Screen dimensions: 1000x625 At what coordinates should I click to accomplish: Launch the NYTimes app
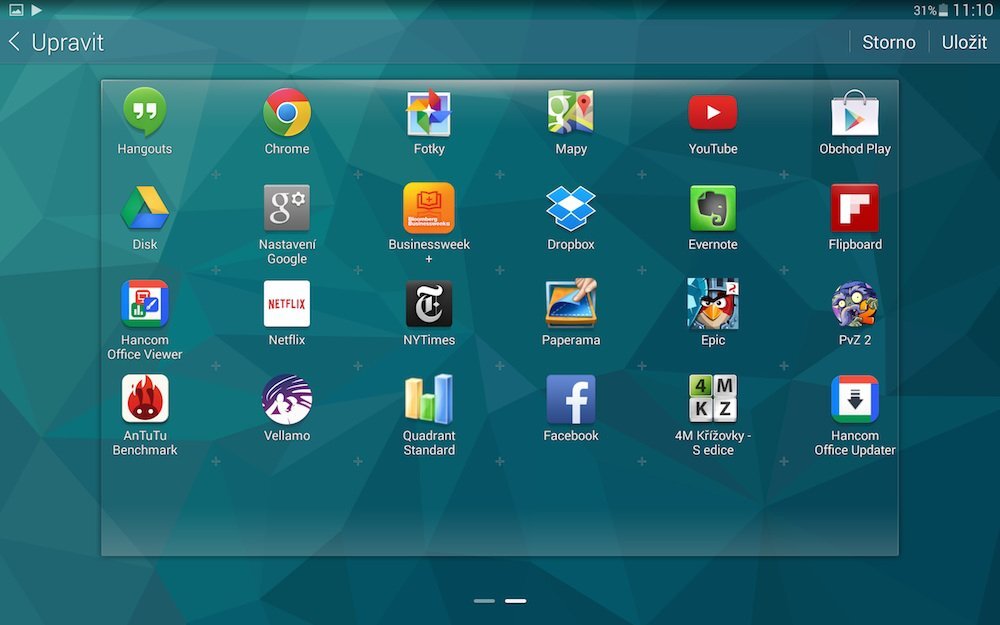(428, 303)
